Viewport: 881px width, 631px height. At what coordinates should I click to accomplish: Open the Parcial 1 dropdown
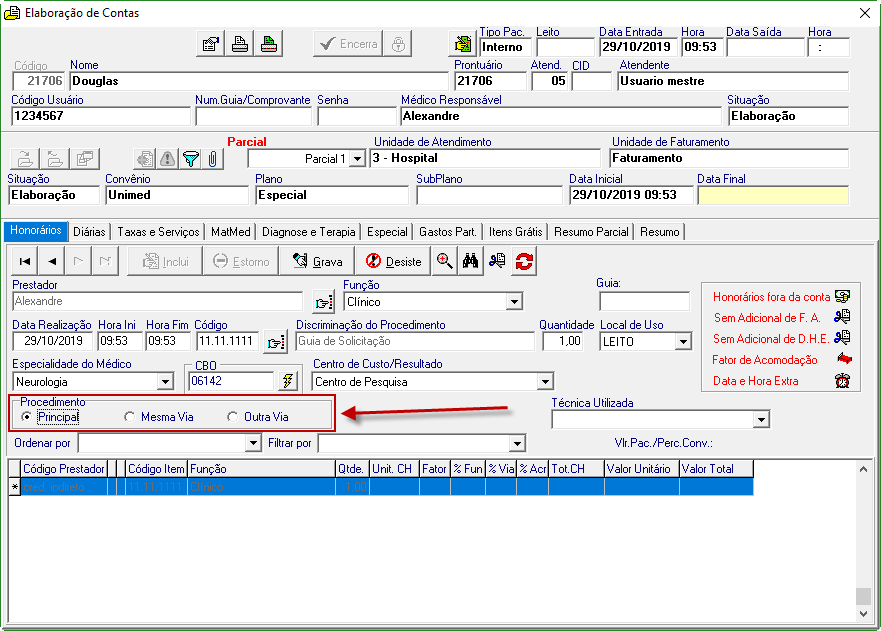click(357, 159)
